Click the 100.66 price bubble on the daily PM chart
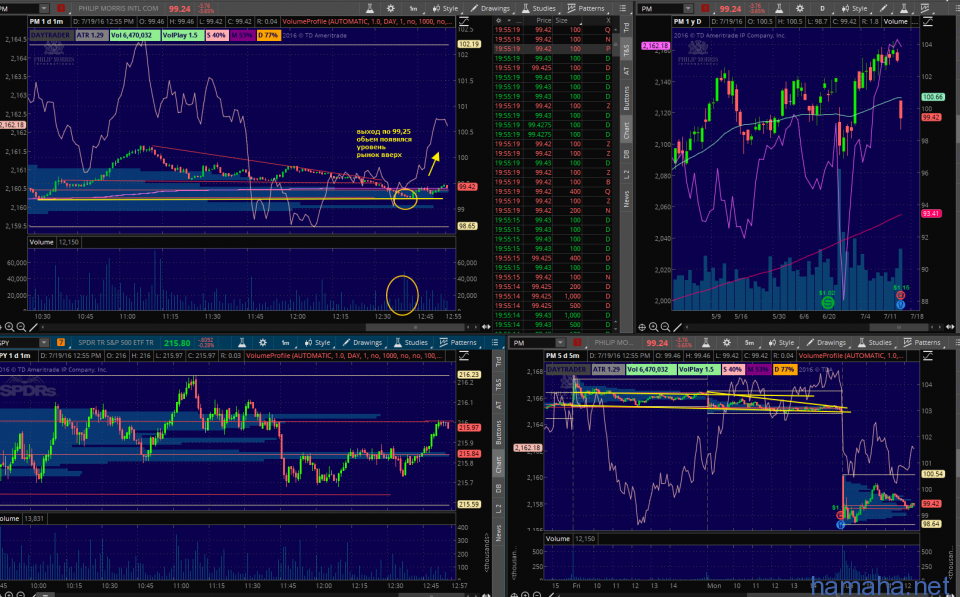960x597 pixels. click(932, 97)
